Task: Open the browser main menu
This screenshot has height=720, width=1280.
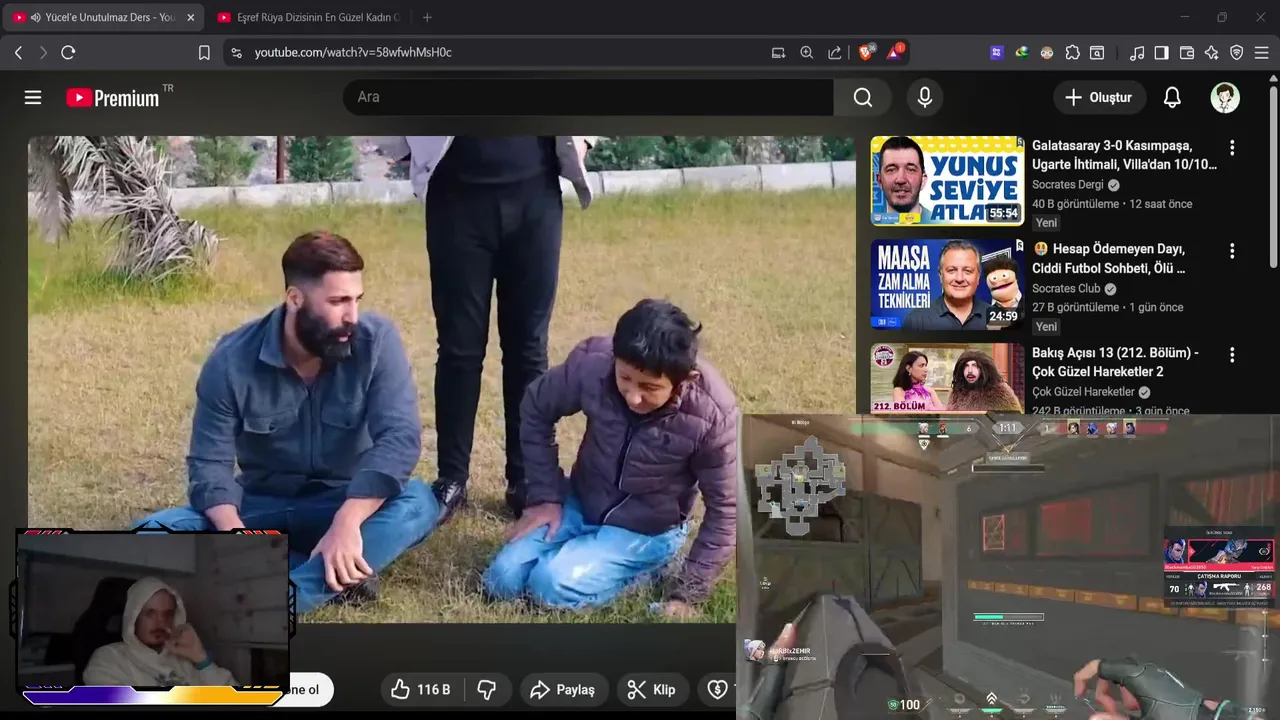Action: 1262,52
